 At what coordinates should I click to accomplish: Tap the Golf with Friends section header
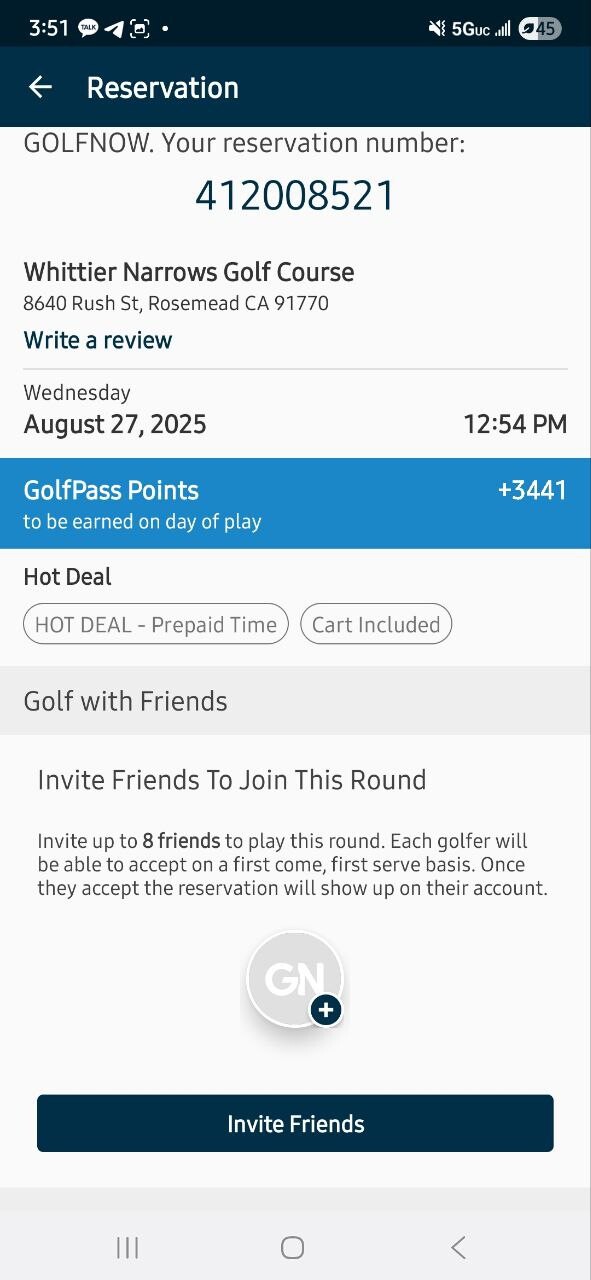pos(295,701)
